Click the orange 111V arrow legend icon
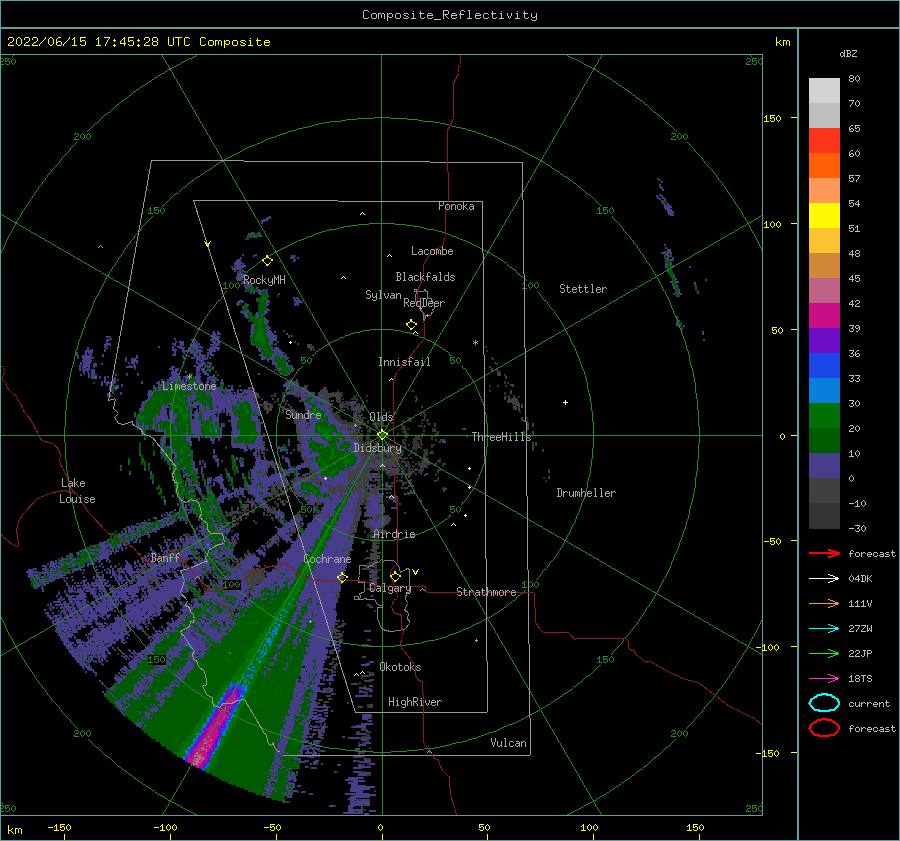The image size is (900, 841). [824, 603]
